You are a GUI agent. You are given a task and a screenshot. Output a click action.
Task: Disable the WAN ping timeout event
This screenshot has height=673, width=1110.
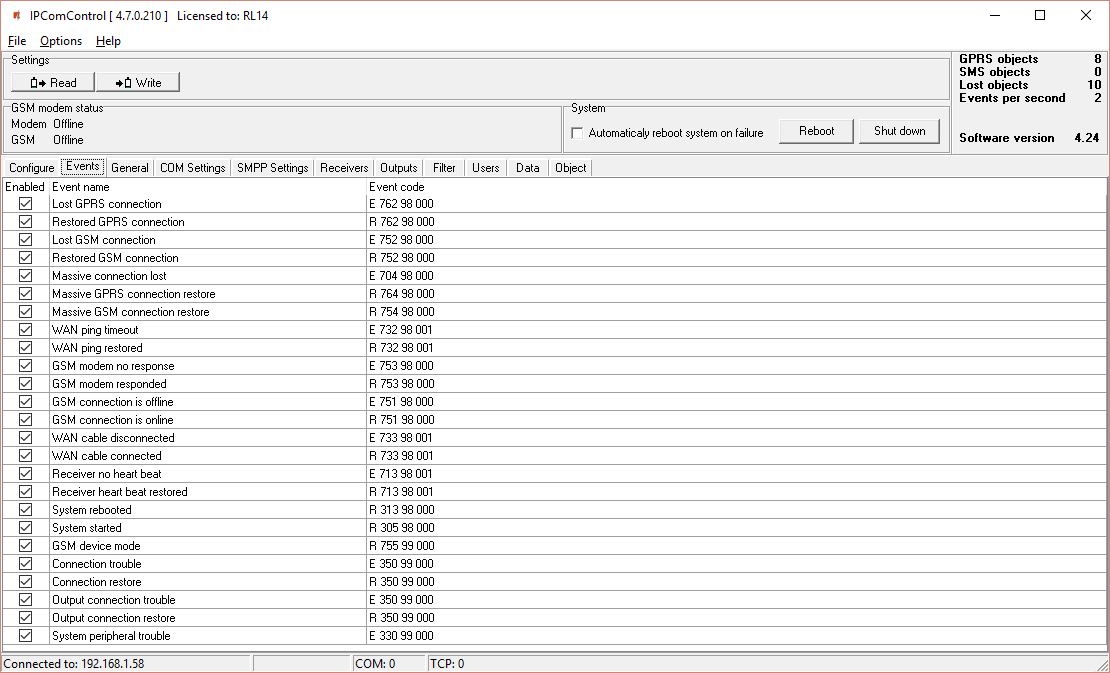(26, 330)
